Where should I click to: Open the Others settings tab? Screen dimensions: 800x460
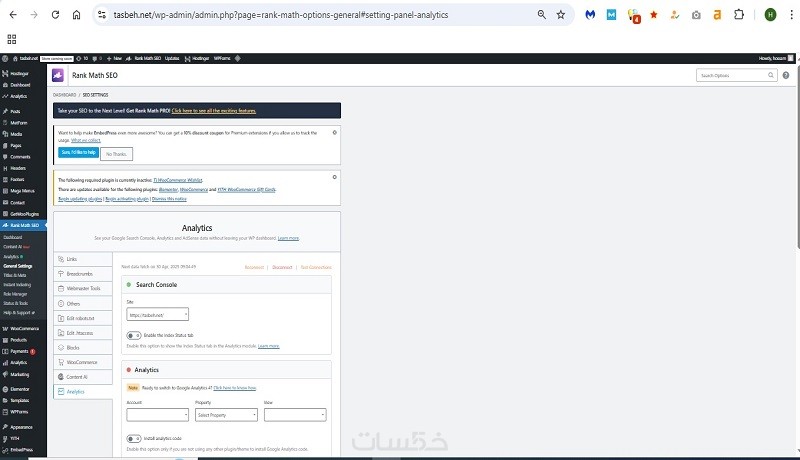click(83, 303)
